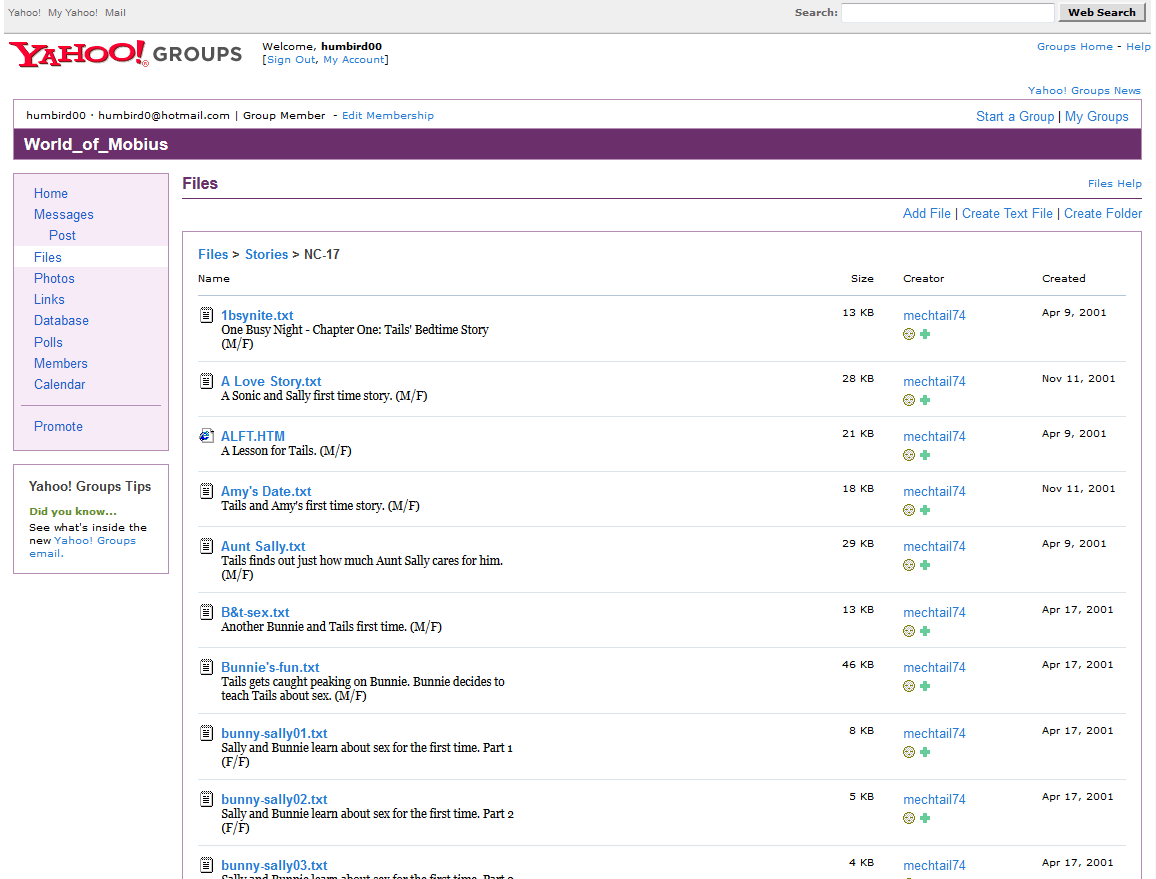
Task: Click the web page icon beside ALFT.HTM
Action: pyautogui.click(x=206, y=436)
